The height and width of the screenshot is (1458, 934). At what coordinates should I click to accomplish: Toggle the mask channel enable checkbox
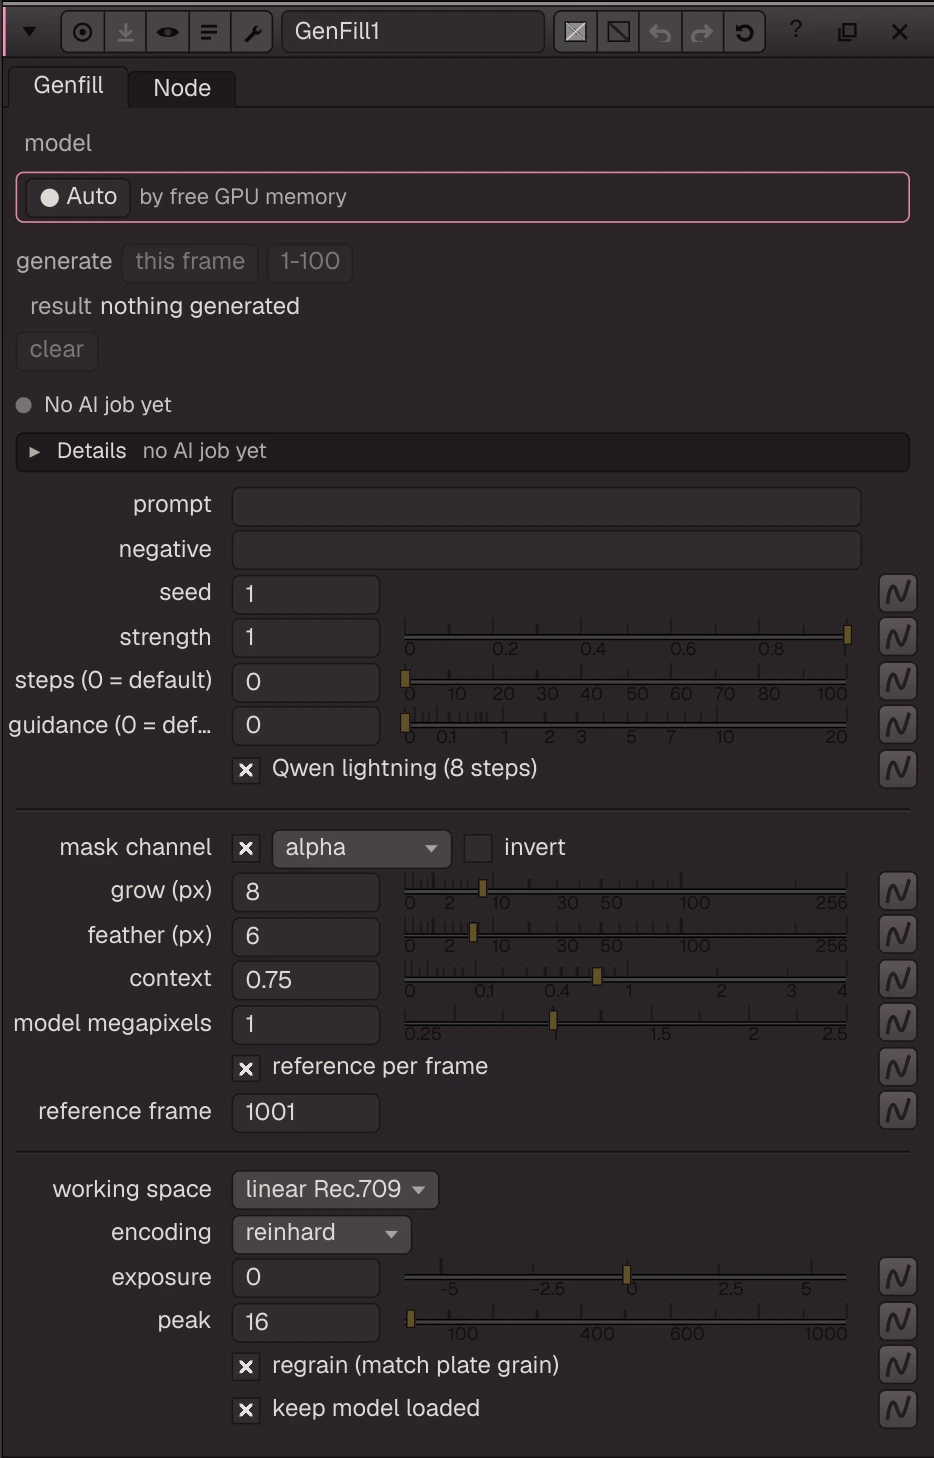pos(246,849)
